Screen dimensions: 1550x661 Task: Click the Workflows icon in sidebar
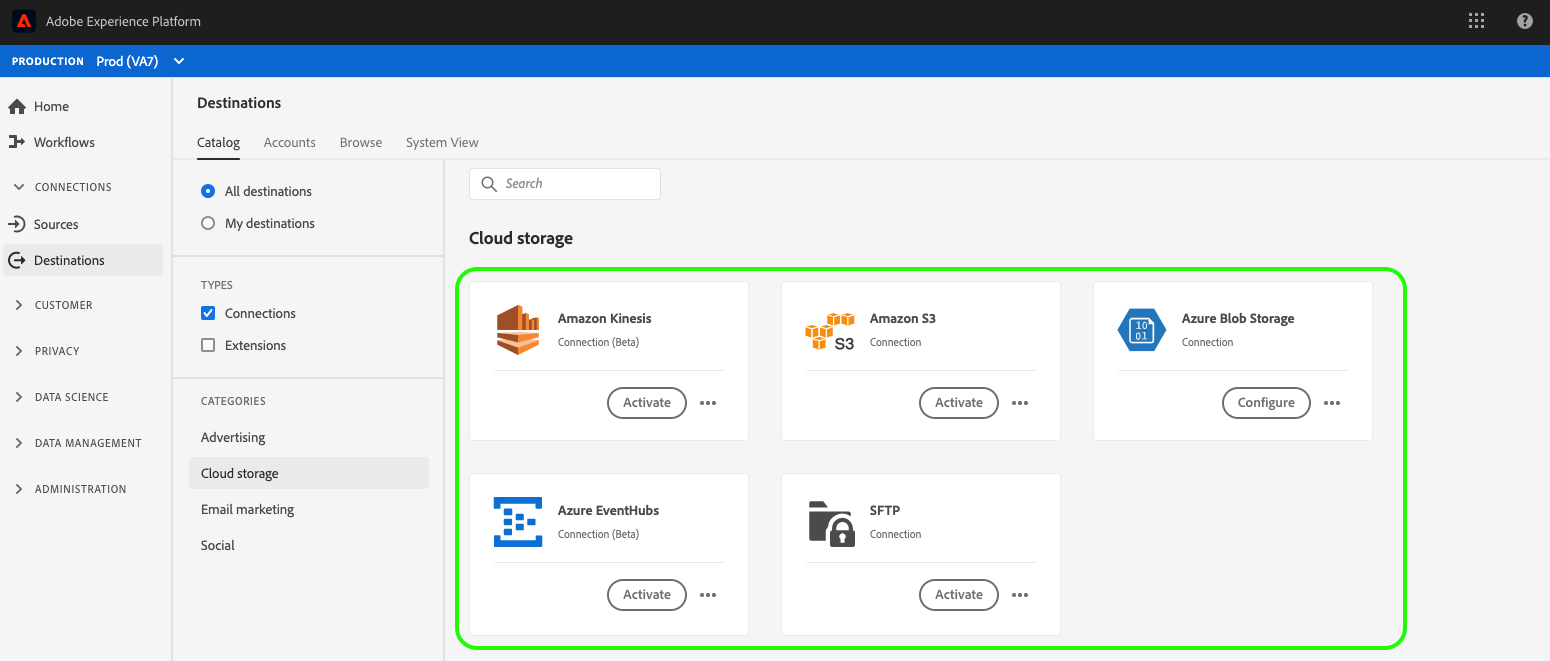16,142
